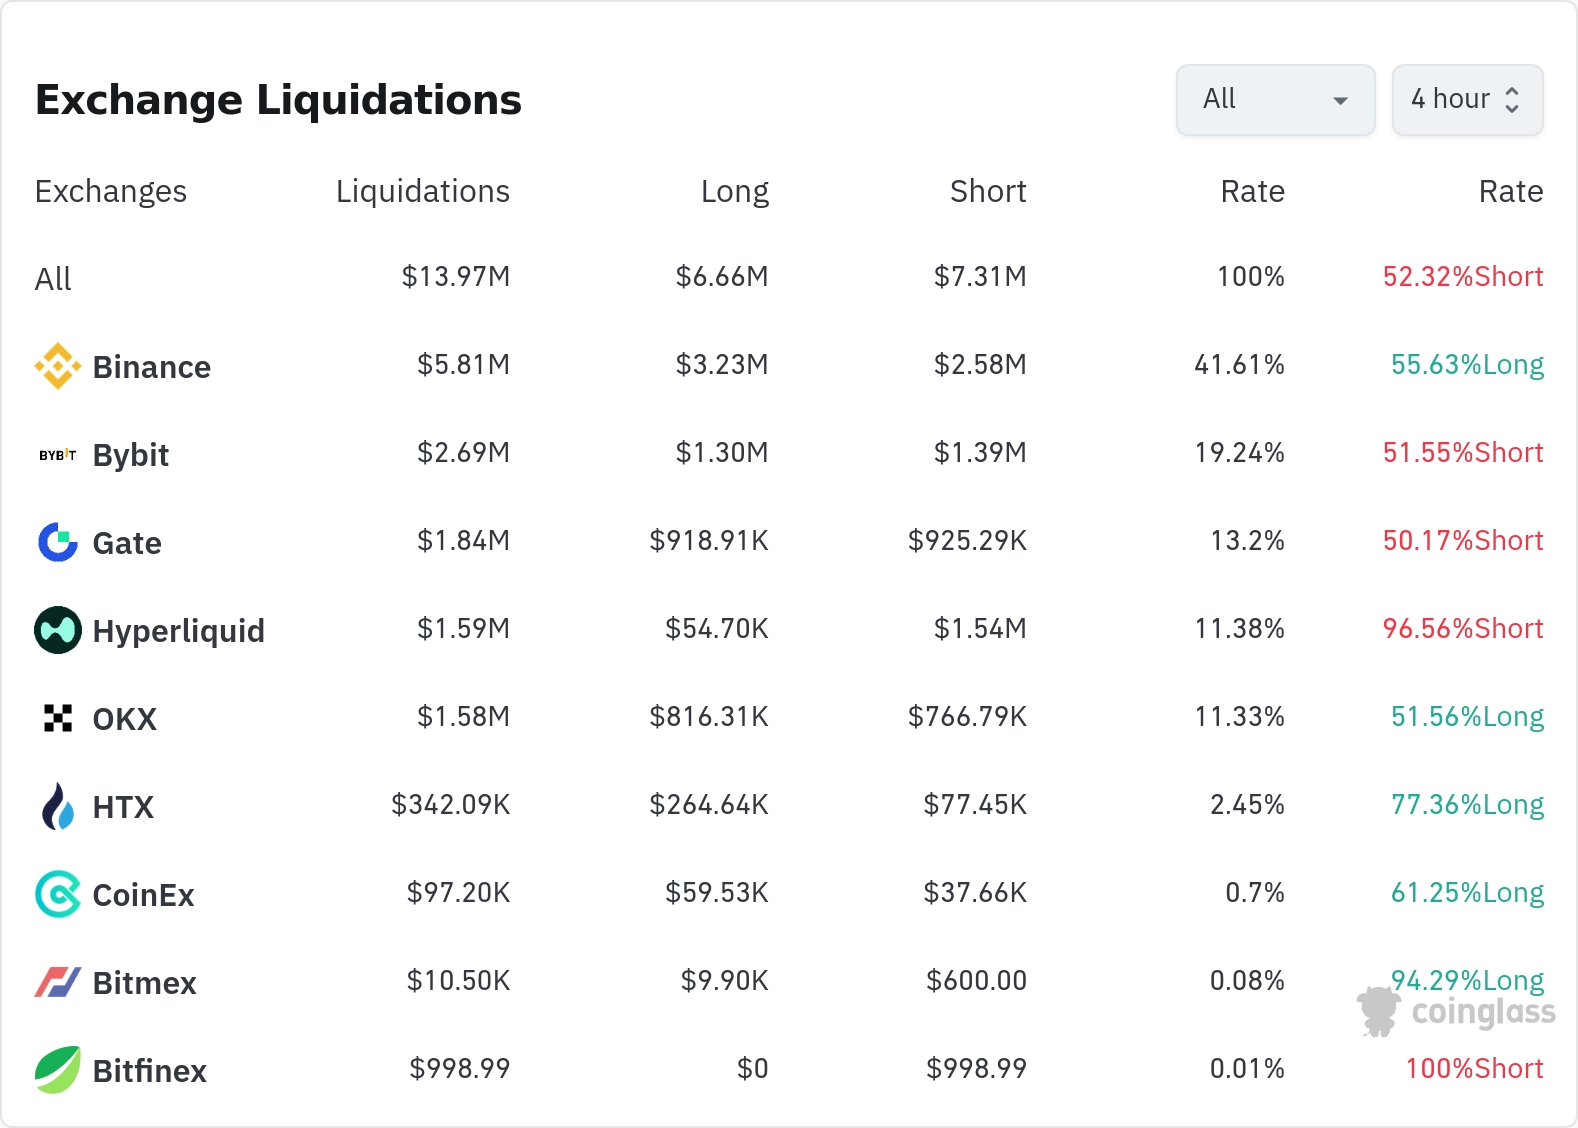Image resolution: width=1578 pixels, height=1128 pixels.
Task: Open the Binance exchange name link
Action: point(152,367)
